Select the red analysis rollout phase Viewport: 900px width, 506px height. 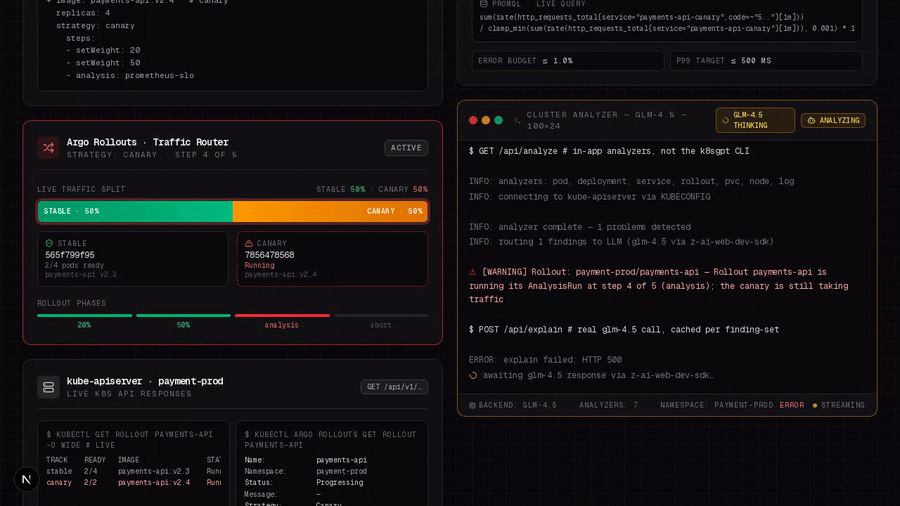coord(282,320)
